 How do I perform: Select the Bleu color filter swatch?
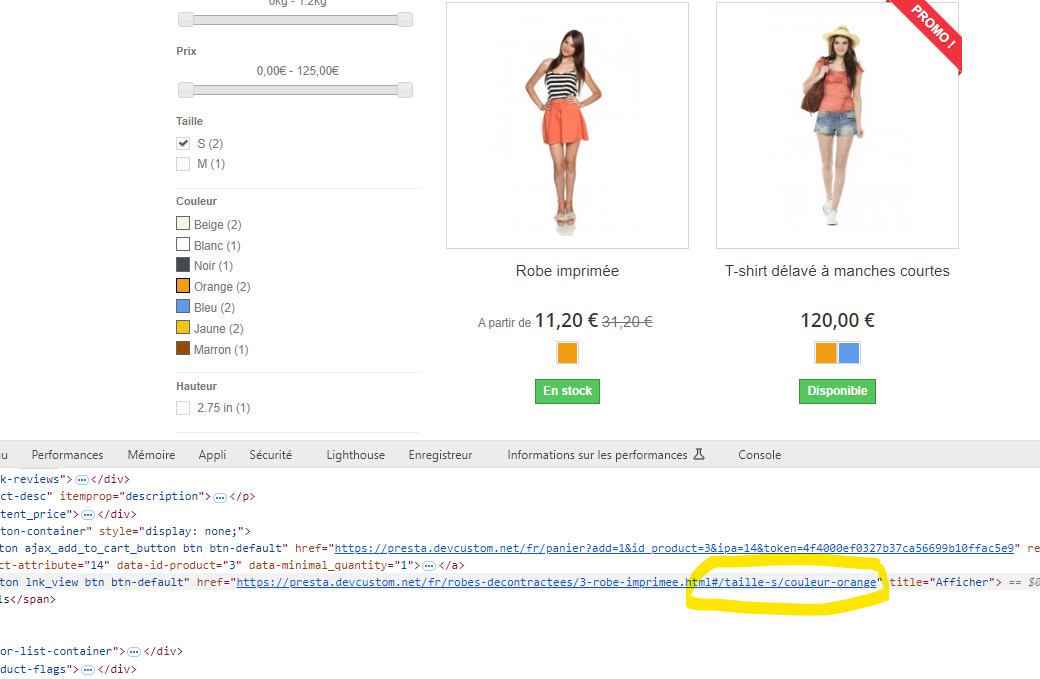tap(183, 306)
